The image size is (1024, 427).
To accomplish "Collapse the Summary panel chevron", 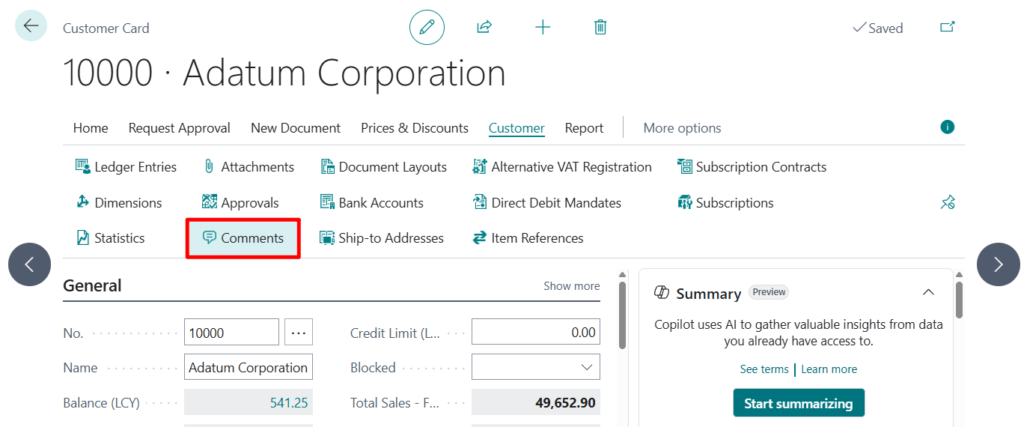I will point(928,292).
